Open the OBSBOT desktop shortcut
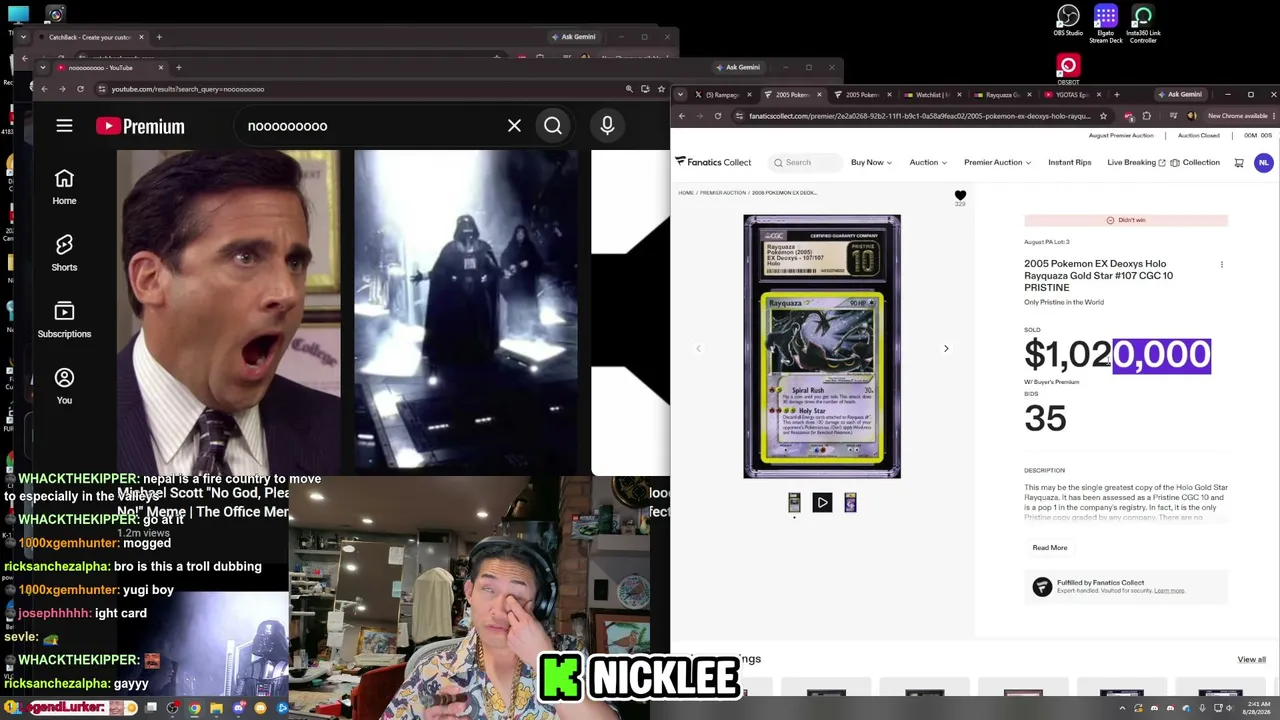This screenshot has width=1280, height=720. pyautogui.click(x=1068, y=69)
